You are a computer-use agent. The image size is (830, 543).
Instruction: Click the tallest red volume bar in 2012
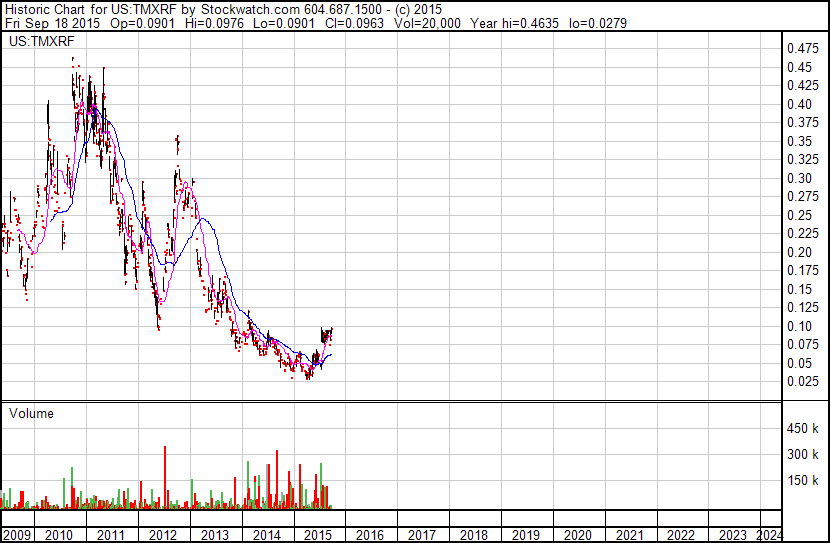click(x=165, y=477)
